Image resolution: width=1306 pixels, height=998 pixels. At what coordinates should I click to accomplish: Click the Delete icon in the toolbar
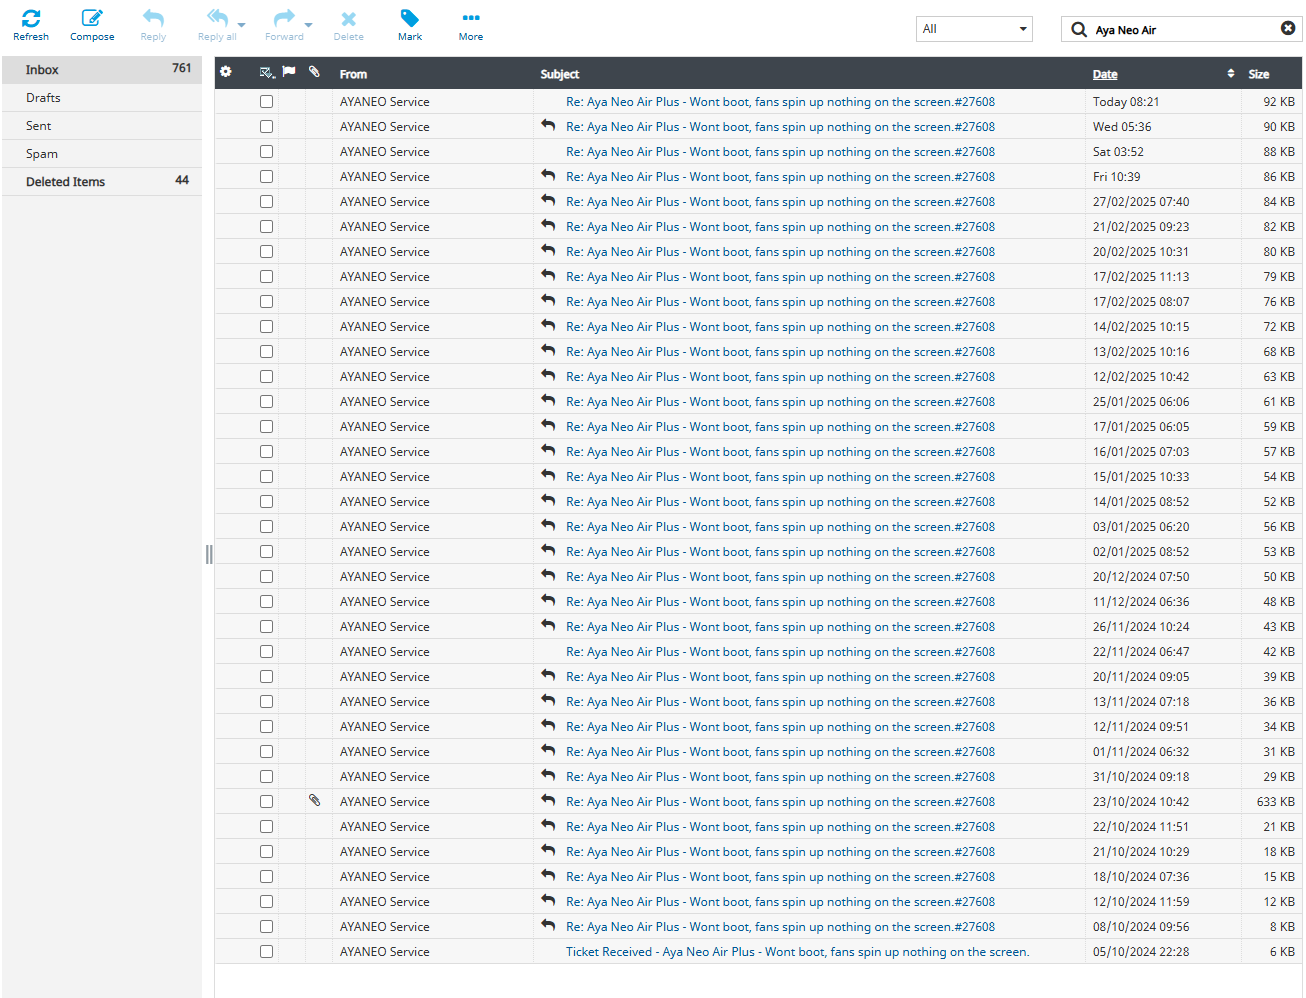(348, 18)
